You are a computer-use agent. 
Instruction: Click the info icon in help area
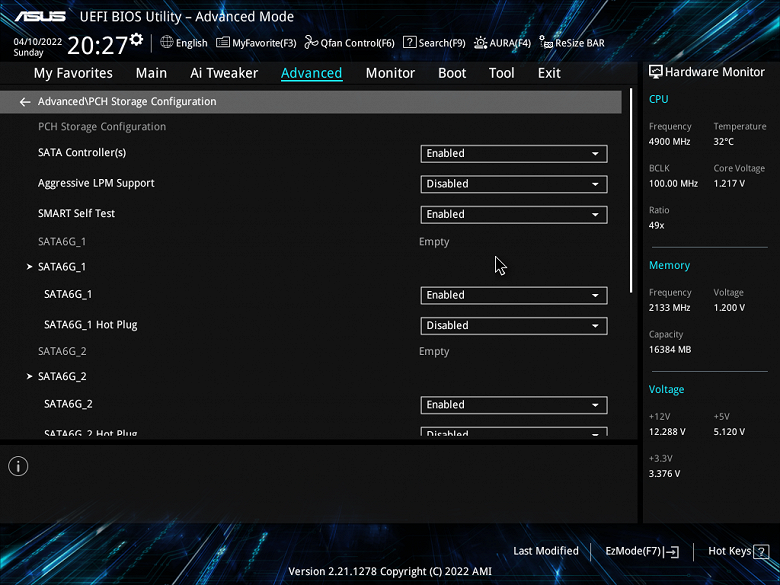tap(18, 467)
